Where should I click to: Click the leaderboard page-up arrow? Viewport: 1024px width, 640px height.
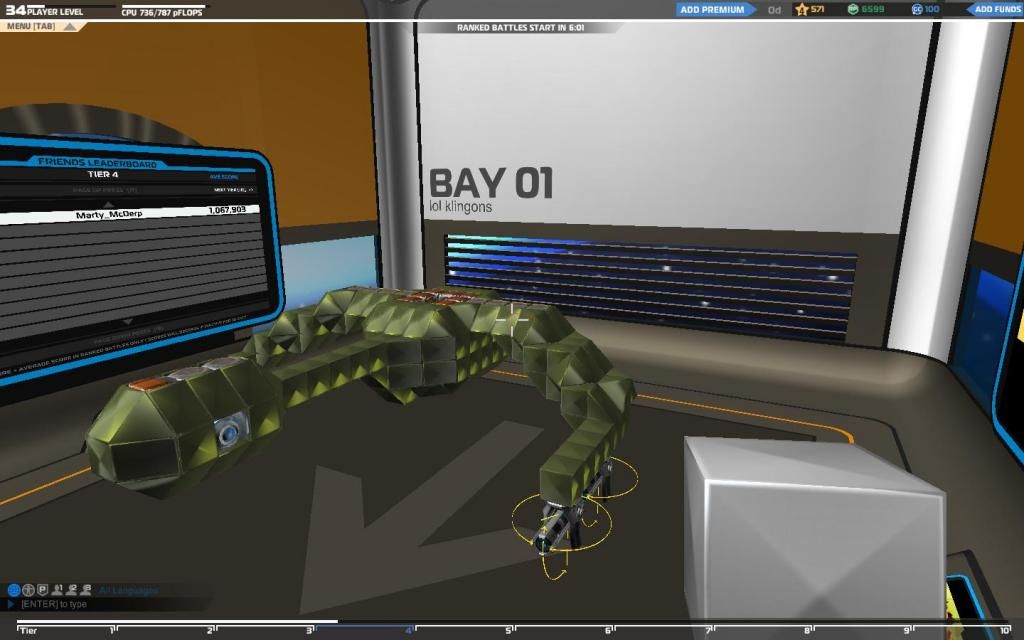point(108,204)
